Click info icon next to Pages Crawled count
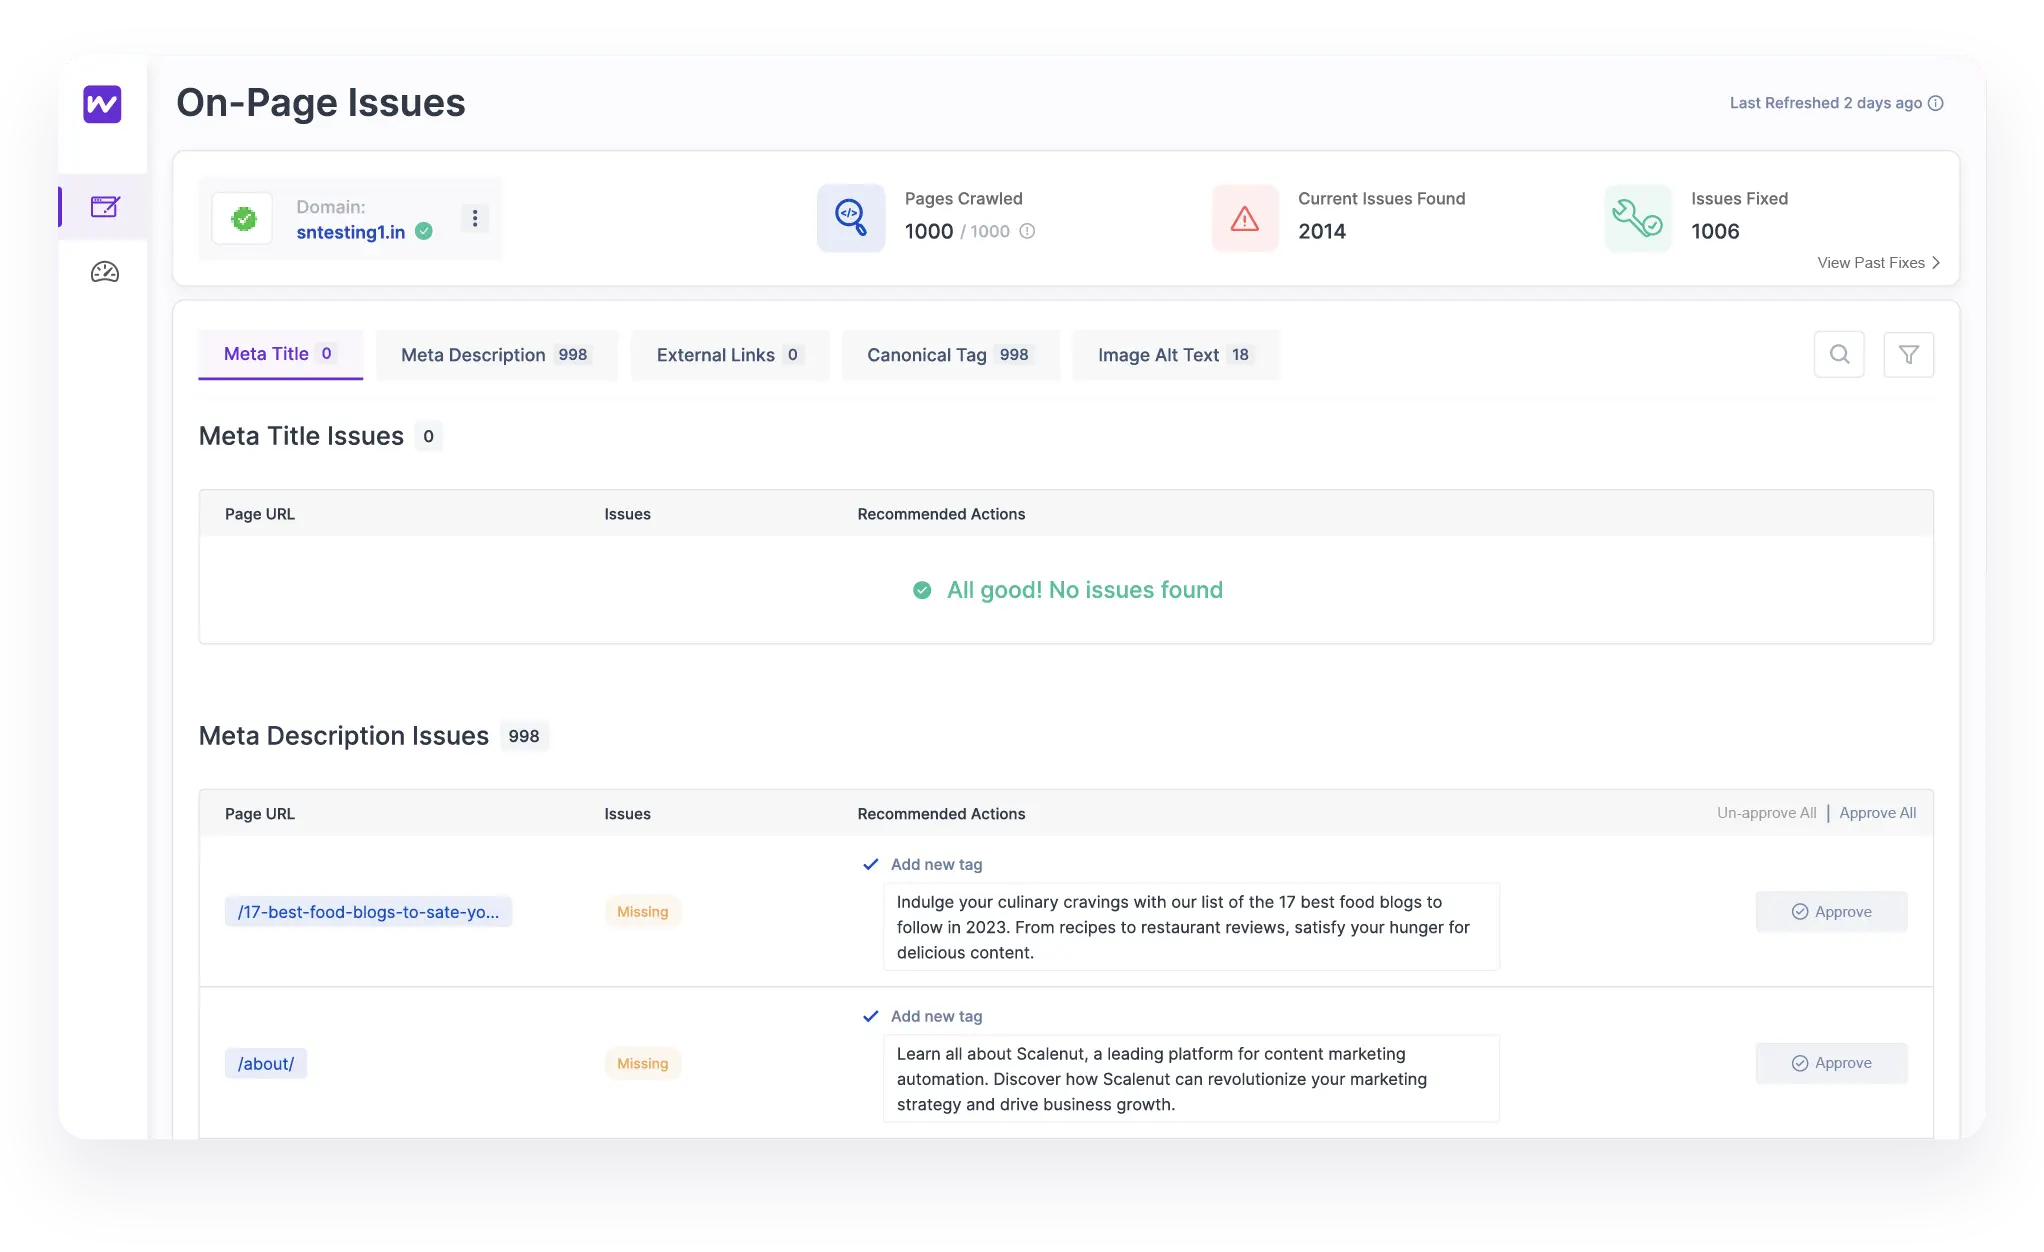The height and width of the screenshot is (1252, 2044). 1027,231
